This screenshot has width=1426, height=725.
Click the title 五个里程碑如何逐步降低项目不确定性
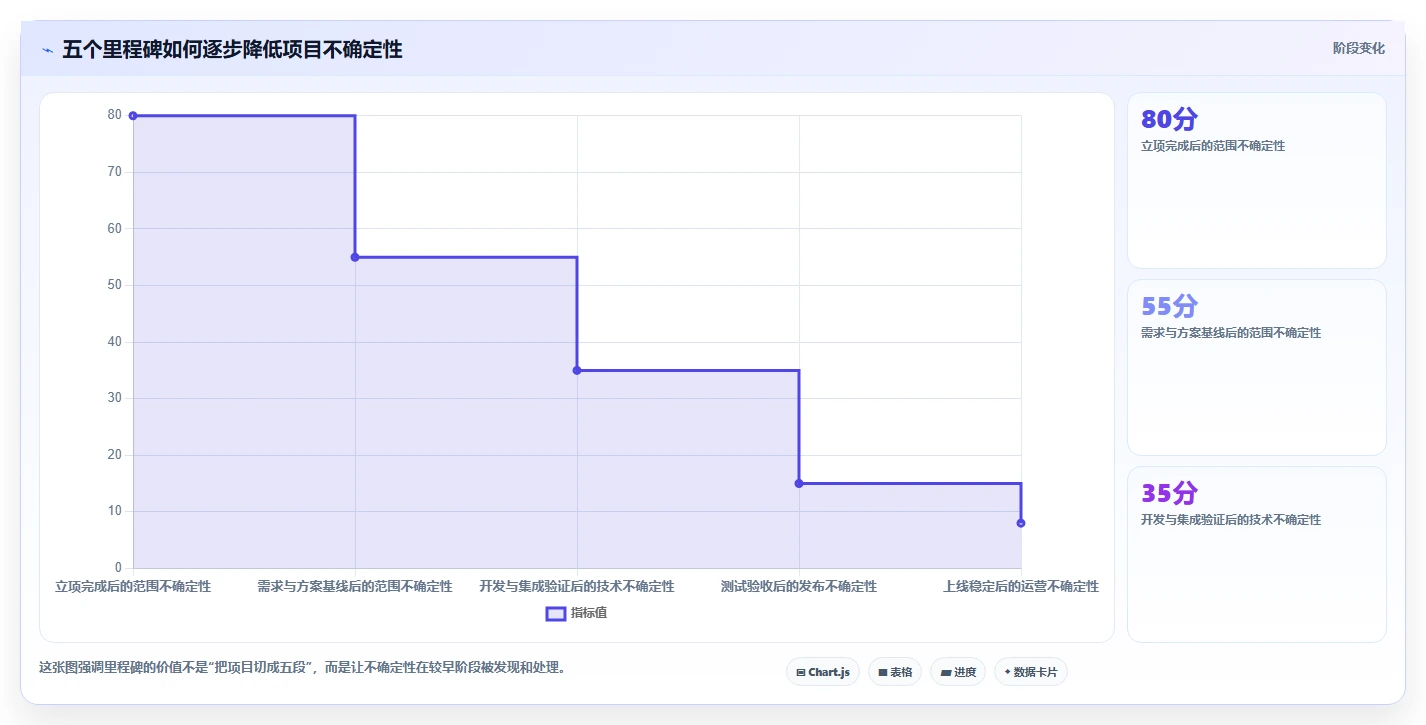[x=232, y=50]
